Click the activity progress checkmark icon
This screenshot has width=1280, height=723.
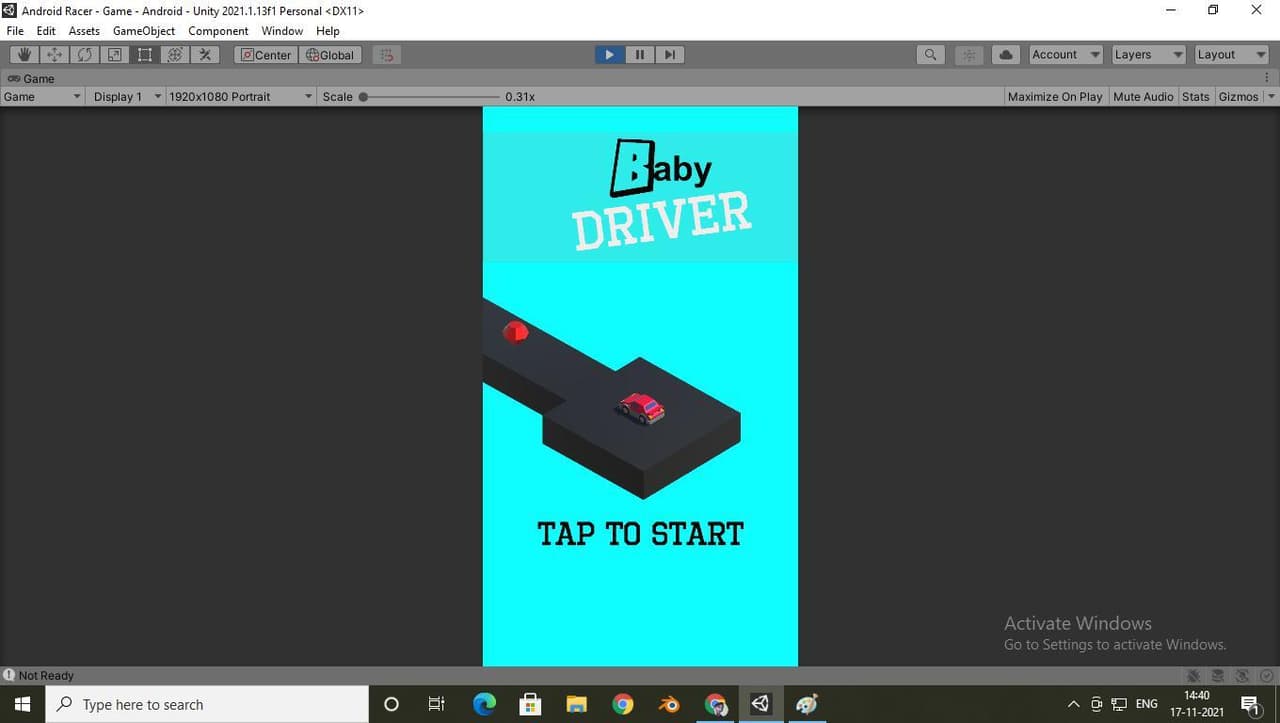pos(1266,676)
